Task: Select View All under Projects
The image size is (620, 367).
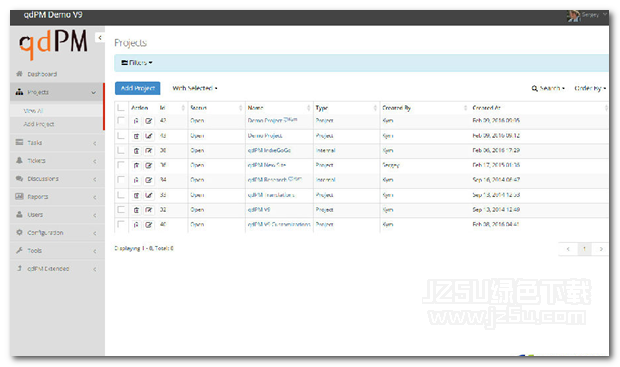Action: pyautogui.click(x=57, y=111)
